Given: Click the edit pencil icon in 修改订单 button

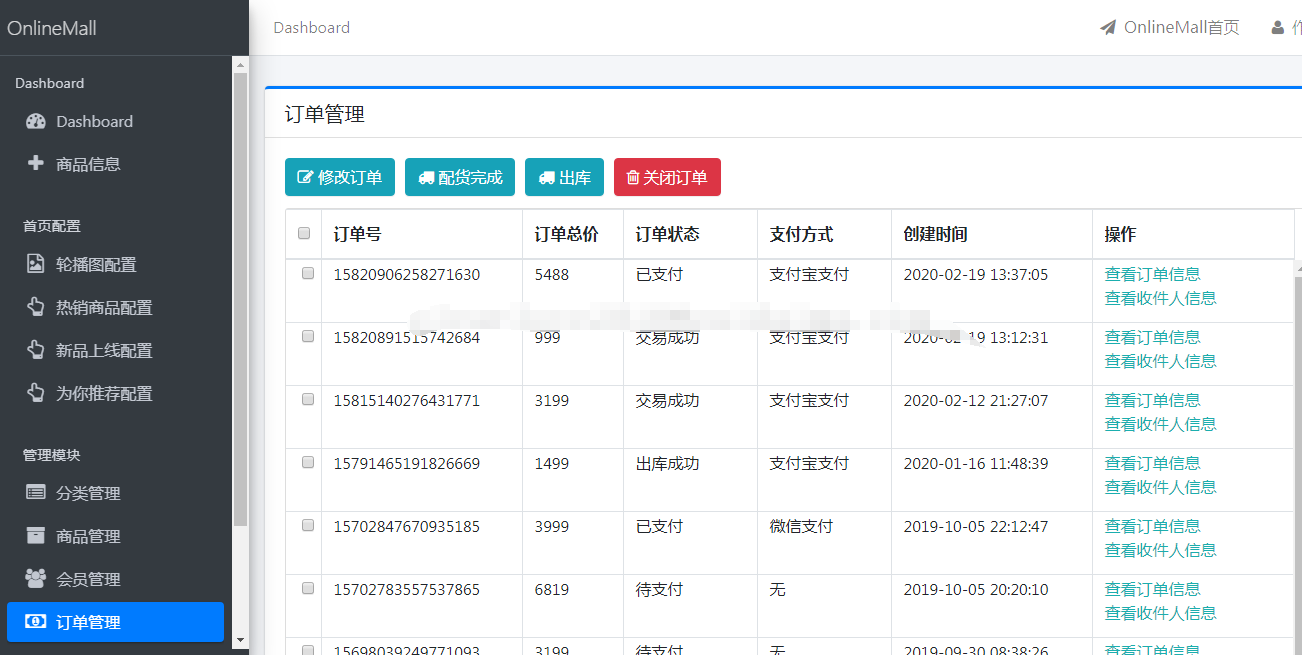Looking at the screenshot, I should click(306, 177).
